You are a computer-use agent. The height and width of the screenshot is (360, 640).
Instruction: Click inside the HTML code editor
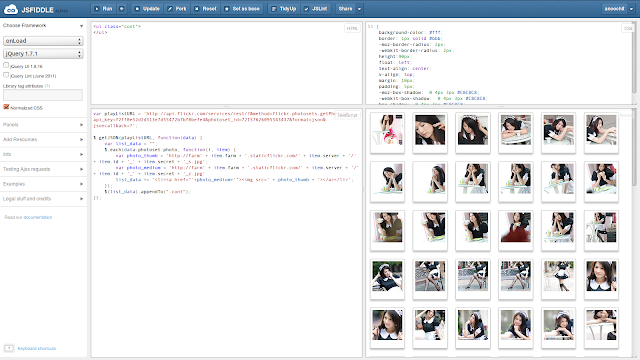(227, 63)
